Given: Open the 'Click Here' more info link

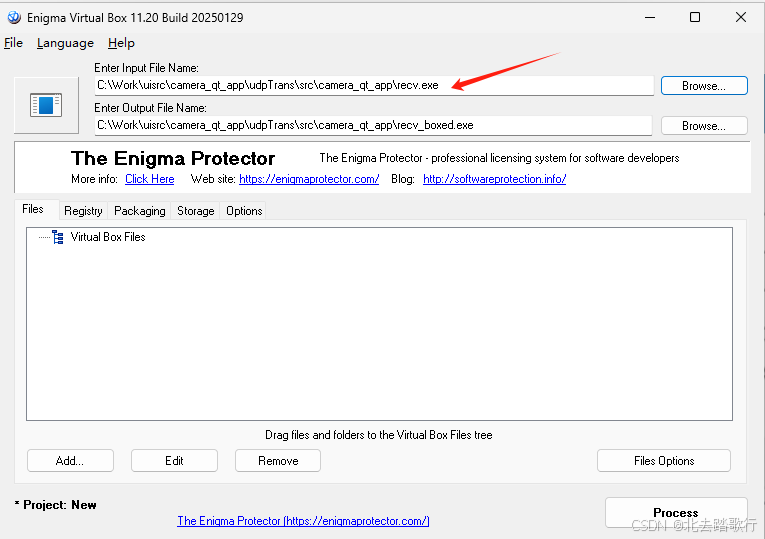Looking at the screenshot, I should click(x=150, y=179).
